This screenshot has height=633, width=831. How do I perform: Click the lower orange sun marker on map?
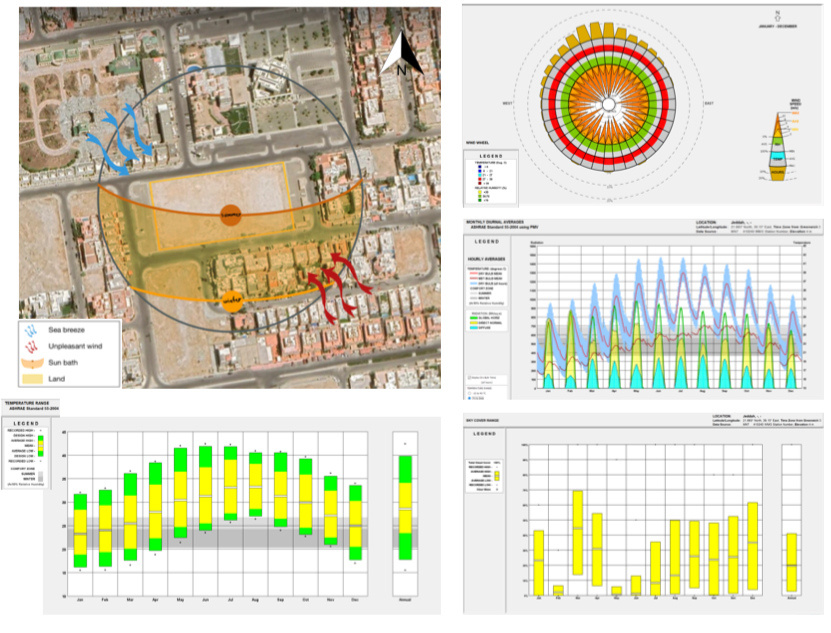[x=231, y=298]
